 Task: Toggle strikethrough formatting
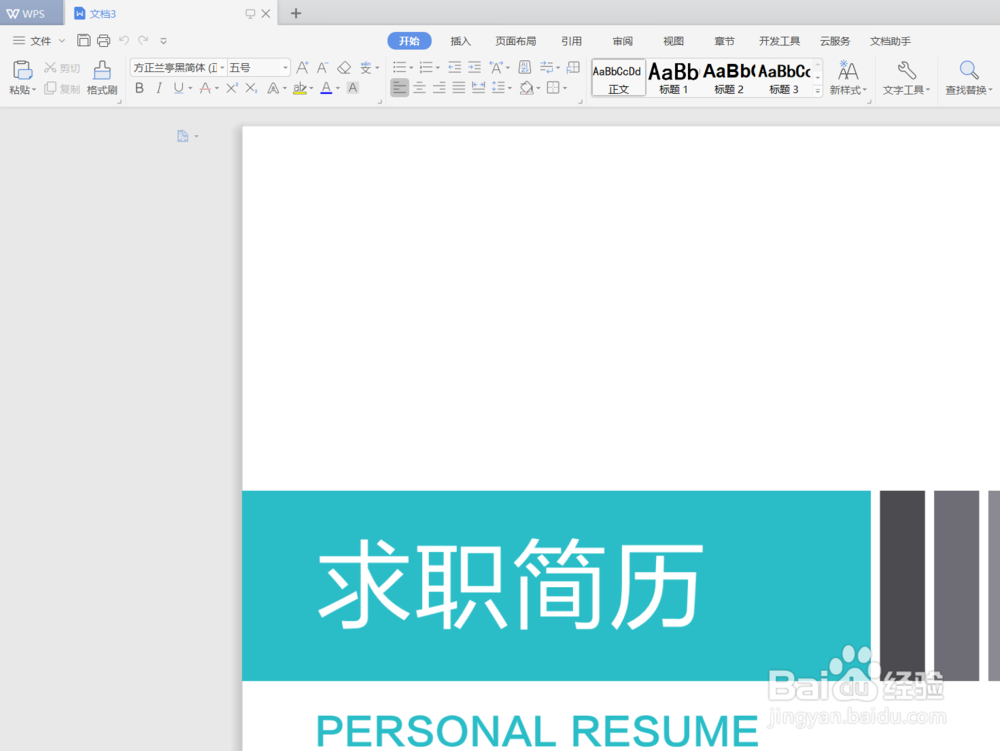[x=205, y=88]
